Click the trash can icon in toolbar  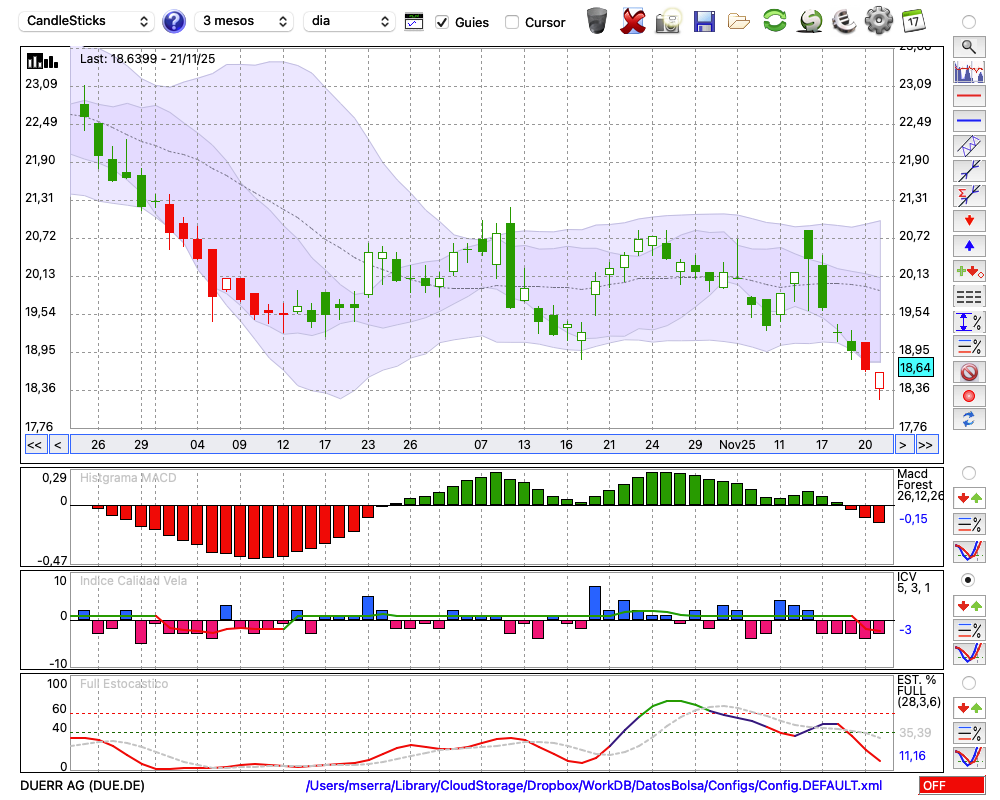[597, 20]
